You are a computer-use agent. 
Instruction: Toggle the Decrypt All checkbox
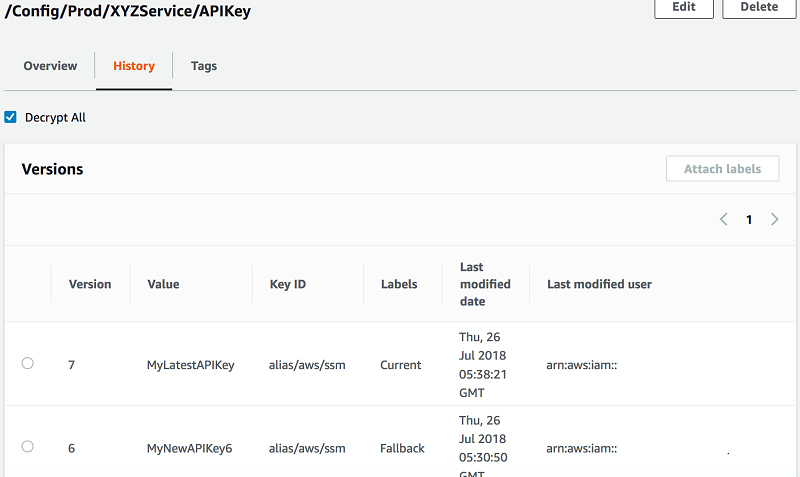coord(11,117)
